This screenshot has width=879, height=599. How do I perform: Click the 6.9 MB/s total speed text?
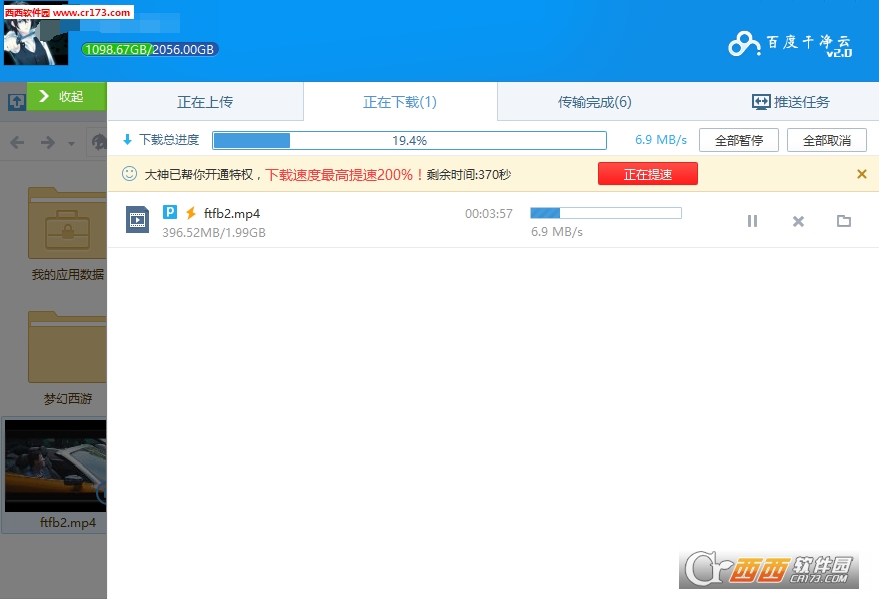point(661,140)
